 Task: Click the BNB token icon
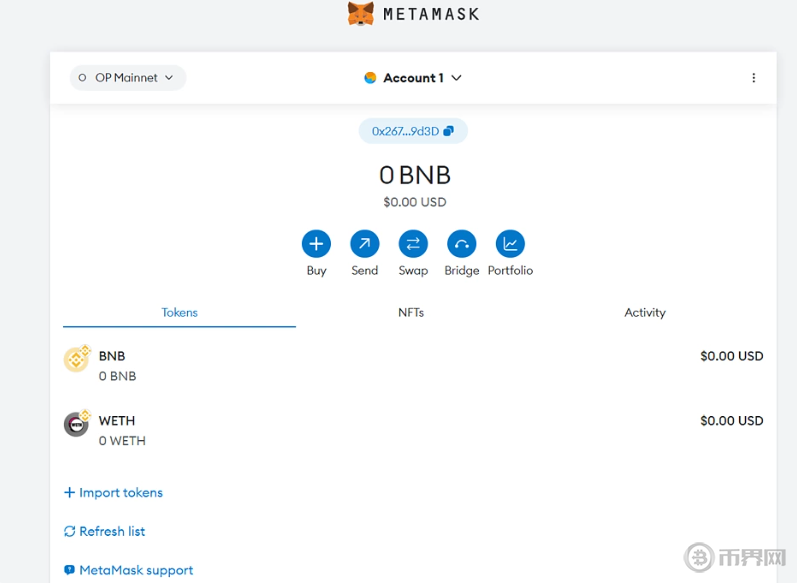(x=77, y=360)
